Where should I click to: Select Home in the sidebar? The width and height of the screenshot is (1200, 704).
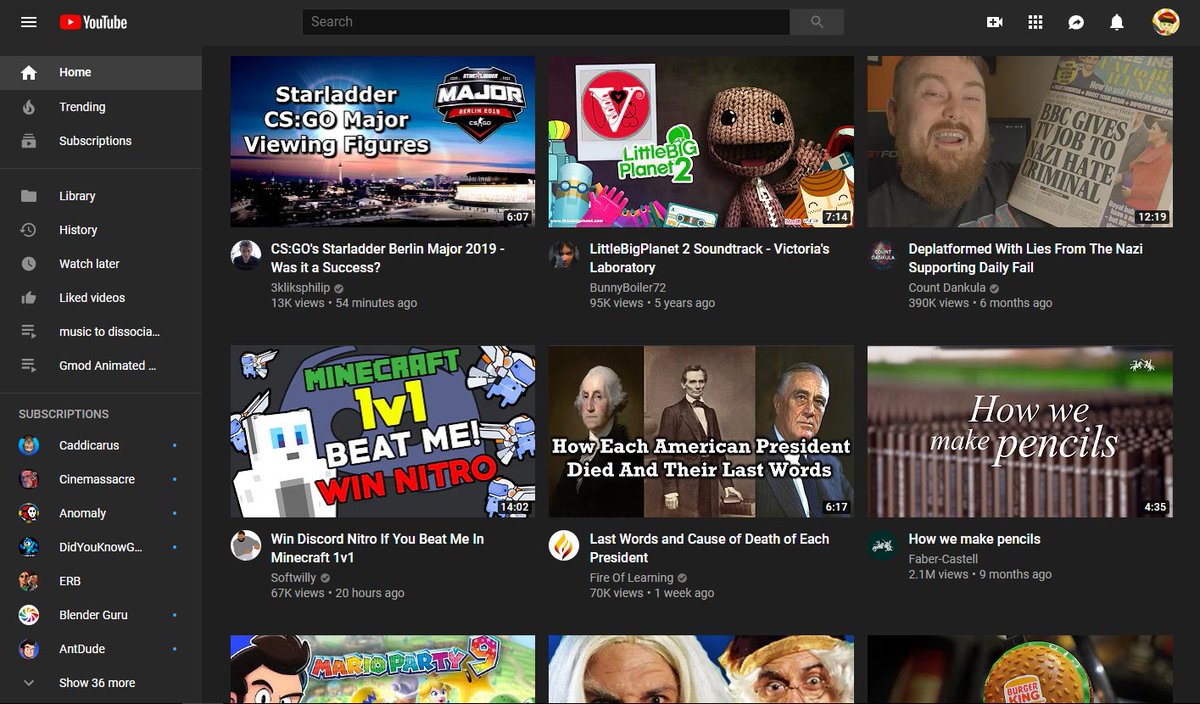point(101,72)
